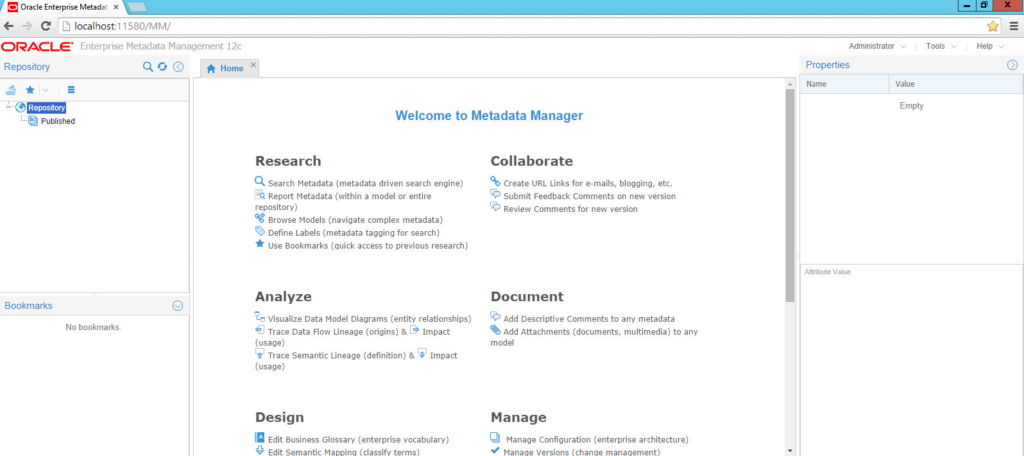The width and height of the screenshot is (1024, 456).
Task: Open Visualize Data Model Diagrams link
Action: point(370,319)
